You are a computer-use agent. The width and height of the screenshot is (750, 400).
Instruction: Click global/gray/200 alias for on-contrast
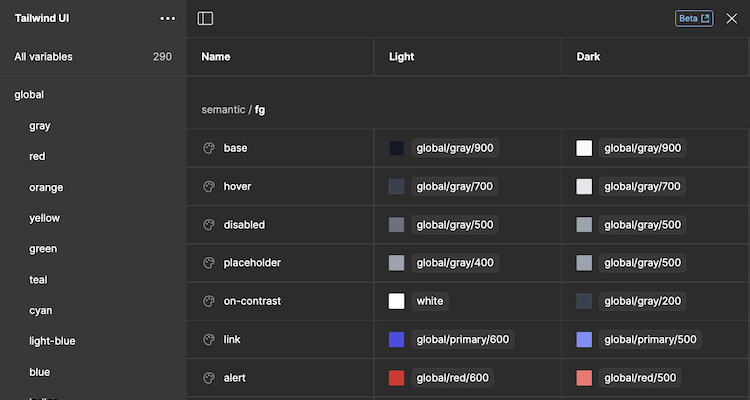(642, 301)
